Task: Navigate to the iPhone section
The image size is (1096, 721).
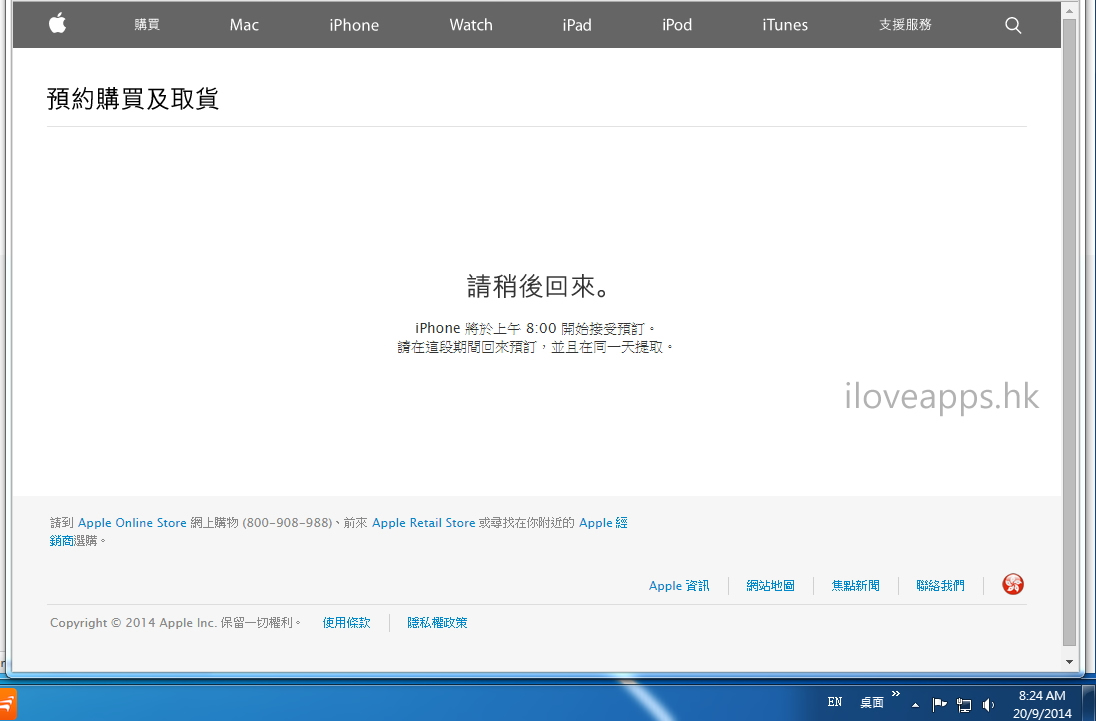Action: click(354, 25)
